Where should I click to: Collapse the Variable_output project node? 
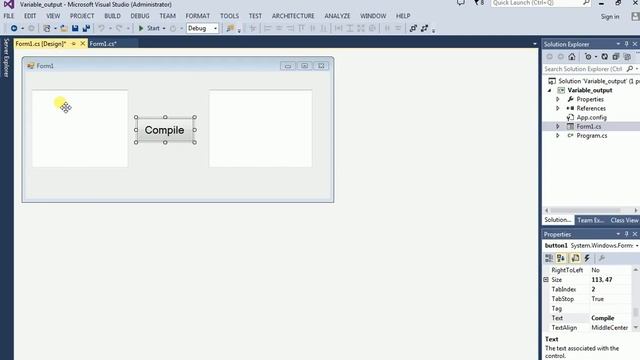pos(549,91)
